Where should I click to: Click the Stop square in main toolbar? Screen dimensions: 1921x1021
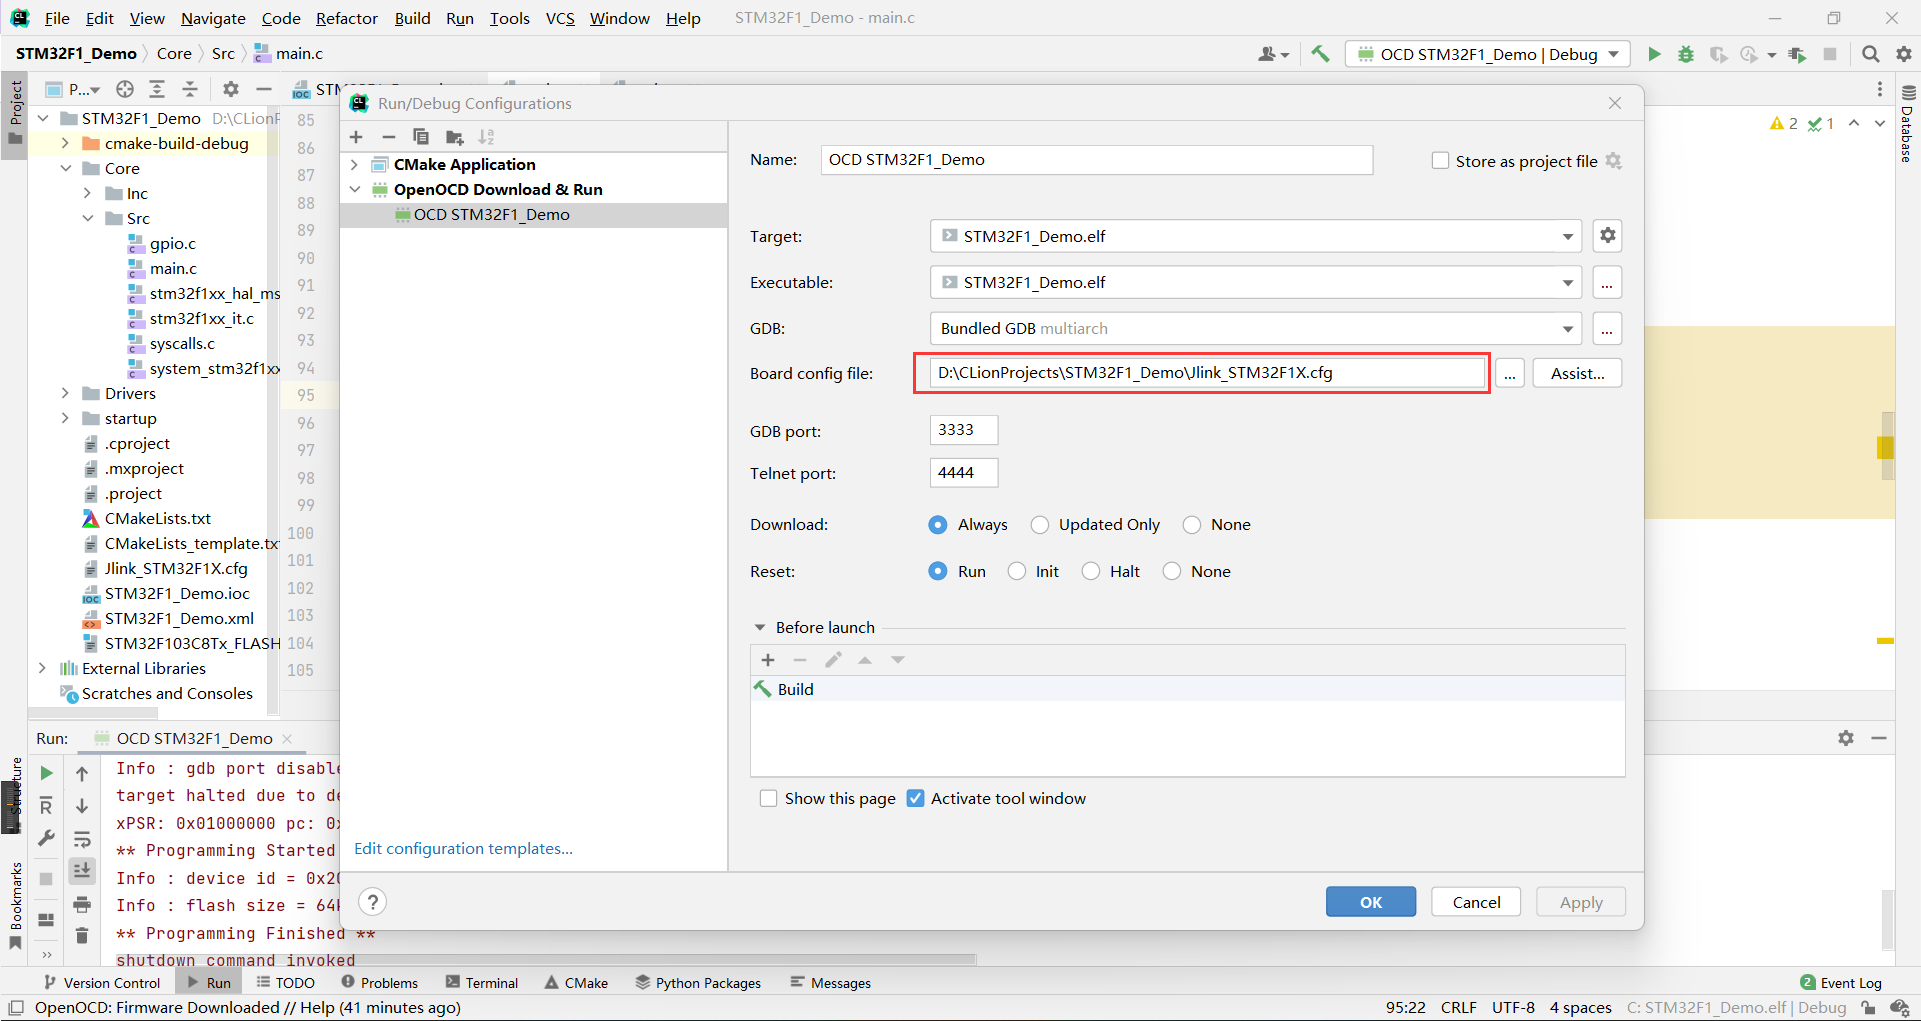[1830, 54]
